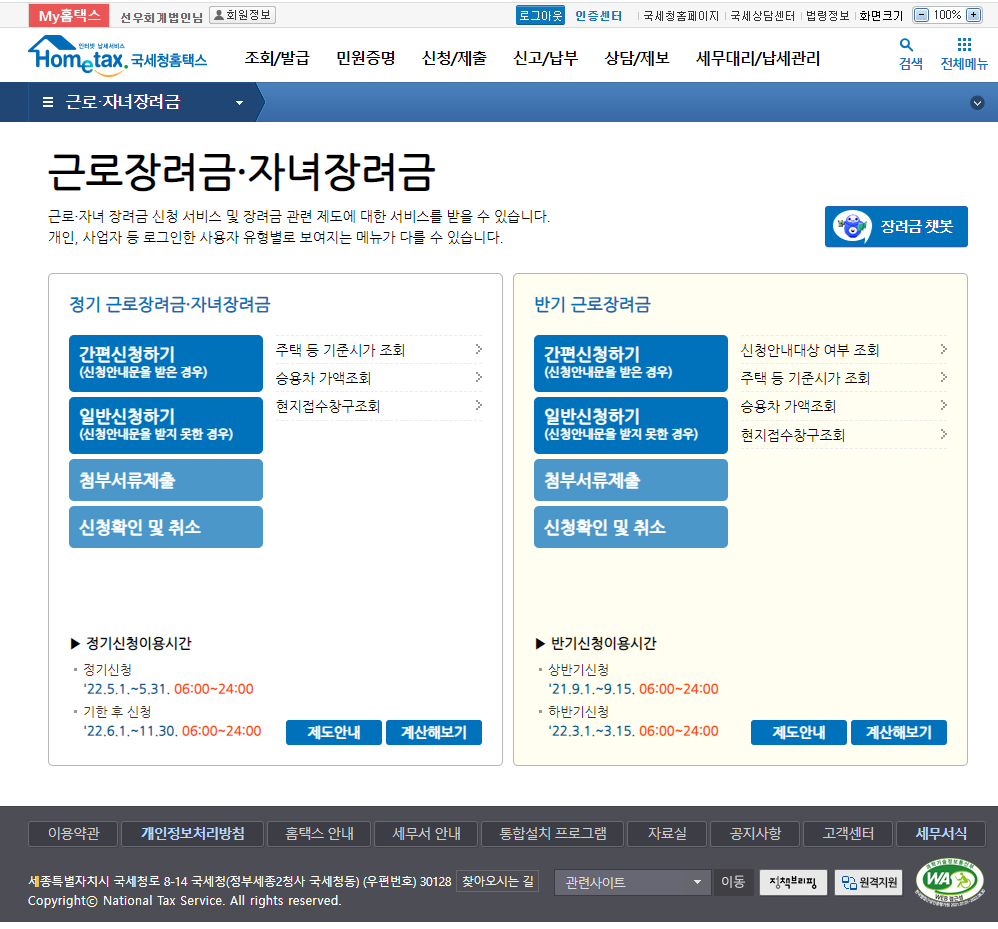Click the 원격지원 remote support icon
Image resolution: width=998 pixels, height=929 pixels.
[869, 882]
